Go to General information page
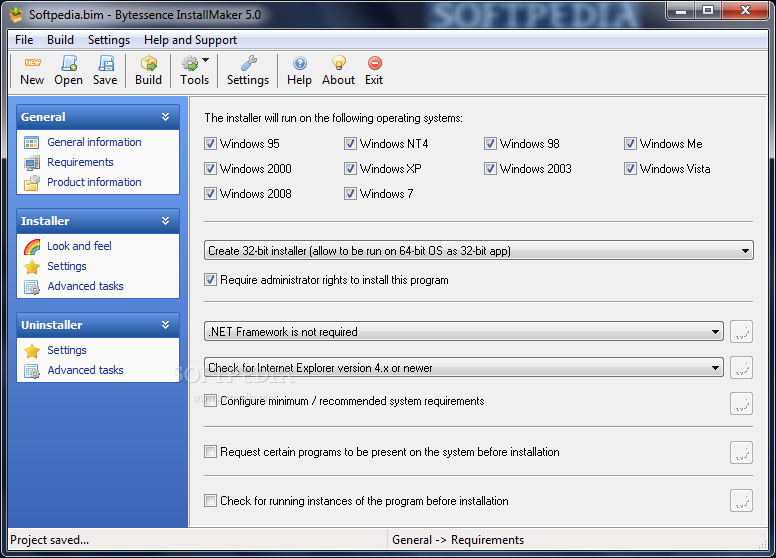The height and width of the screenshot is (558, 776). point(94,142)
